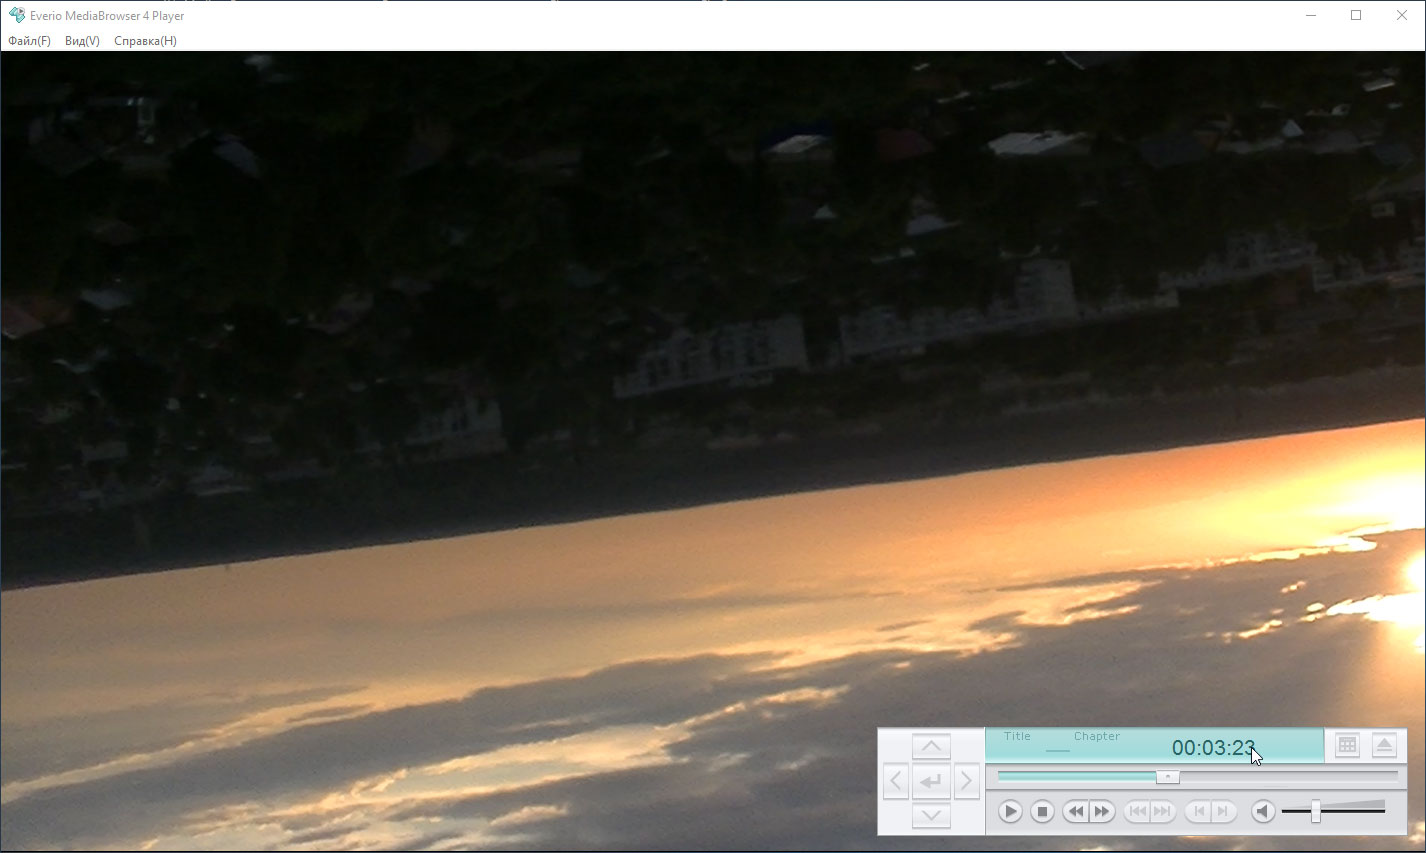Open the Справка(H) menu
This screenshot has width=1426, height=853.
tap(145, 41)
